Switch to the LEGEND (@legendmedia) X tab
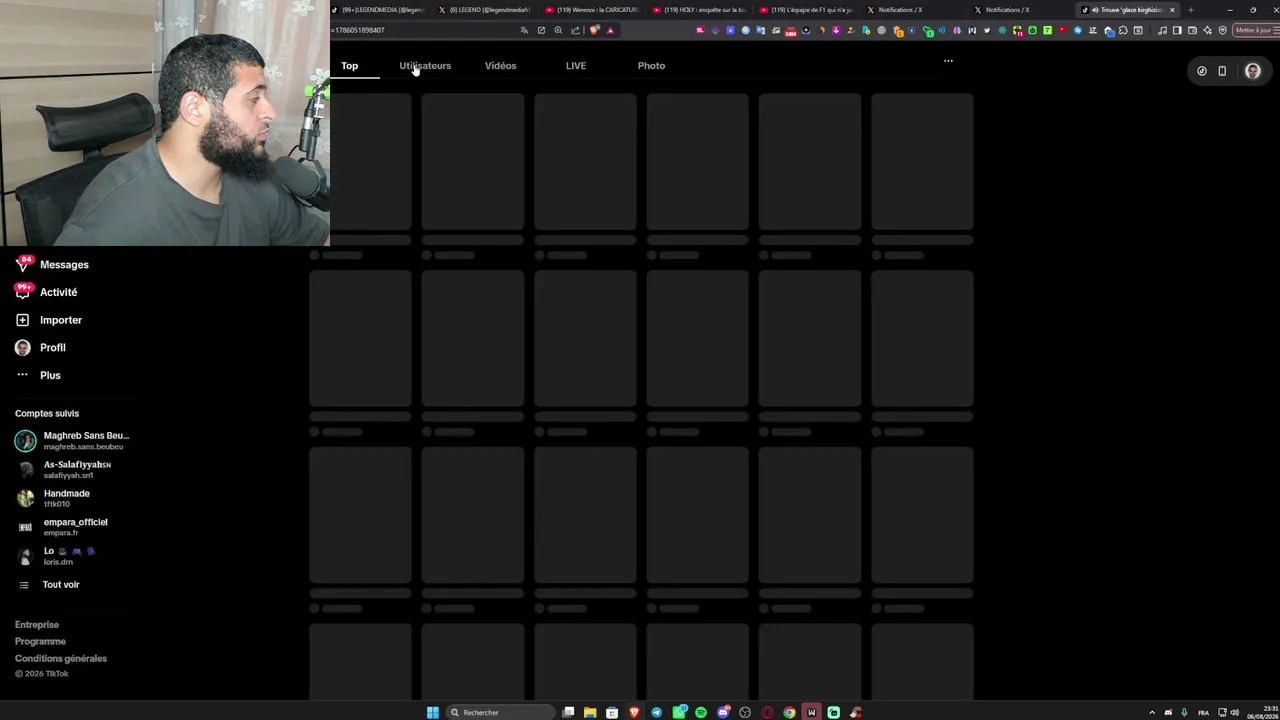The image size is (1280, 720). point(487,10)
